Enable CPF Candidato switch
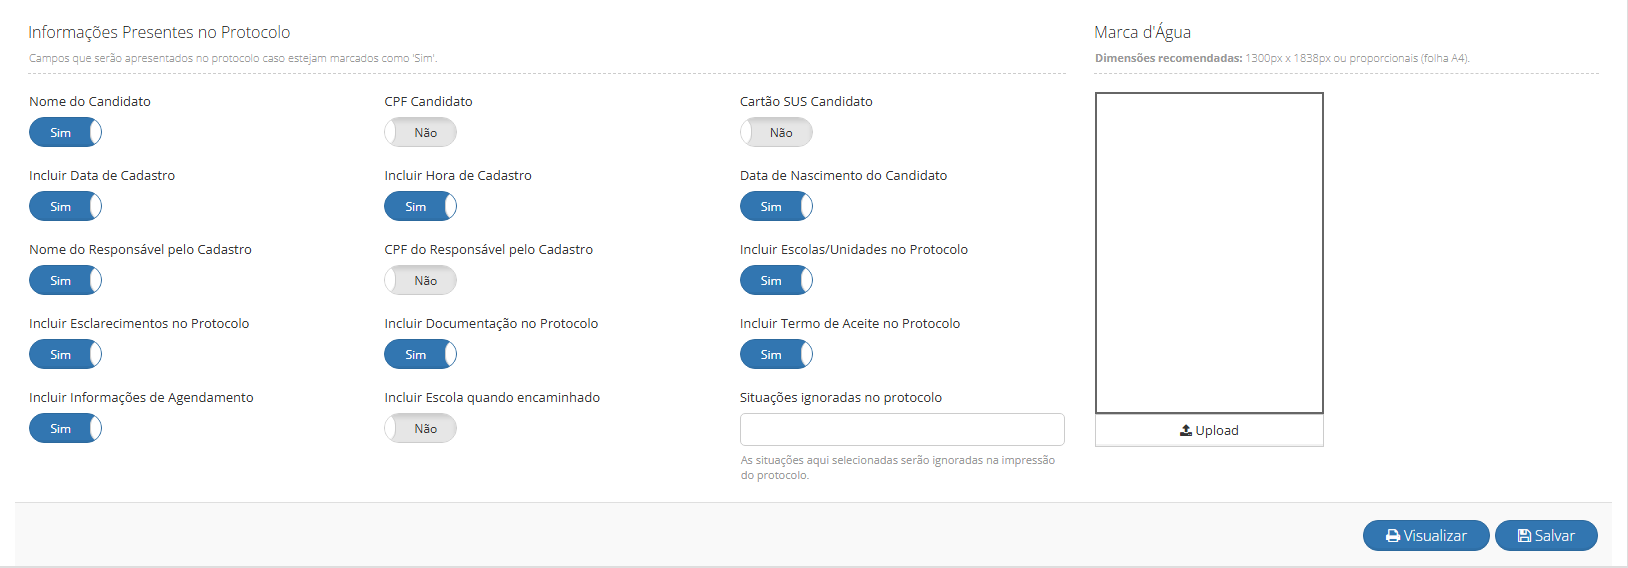 (x=420, y=132)
